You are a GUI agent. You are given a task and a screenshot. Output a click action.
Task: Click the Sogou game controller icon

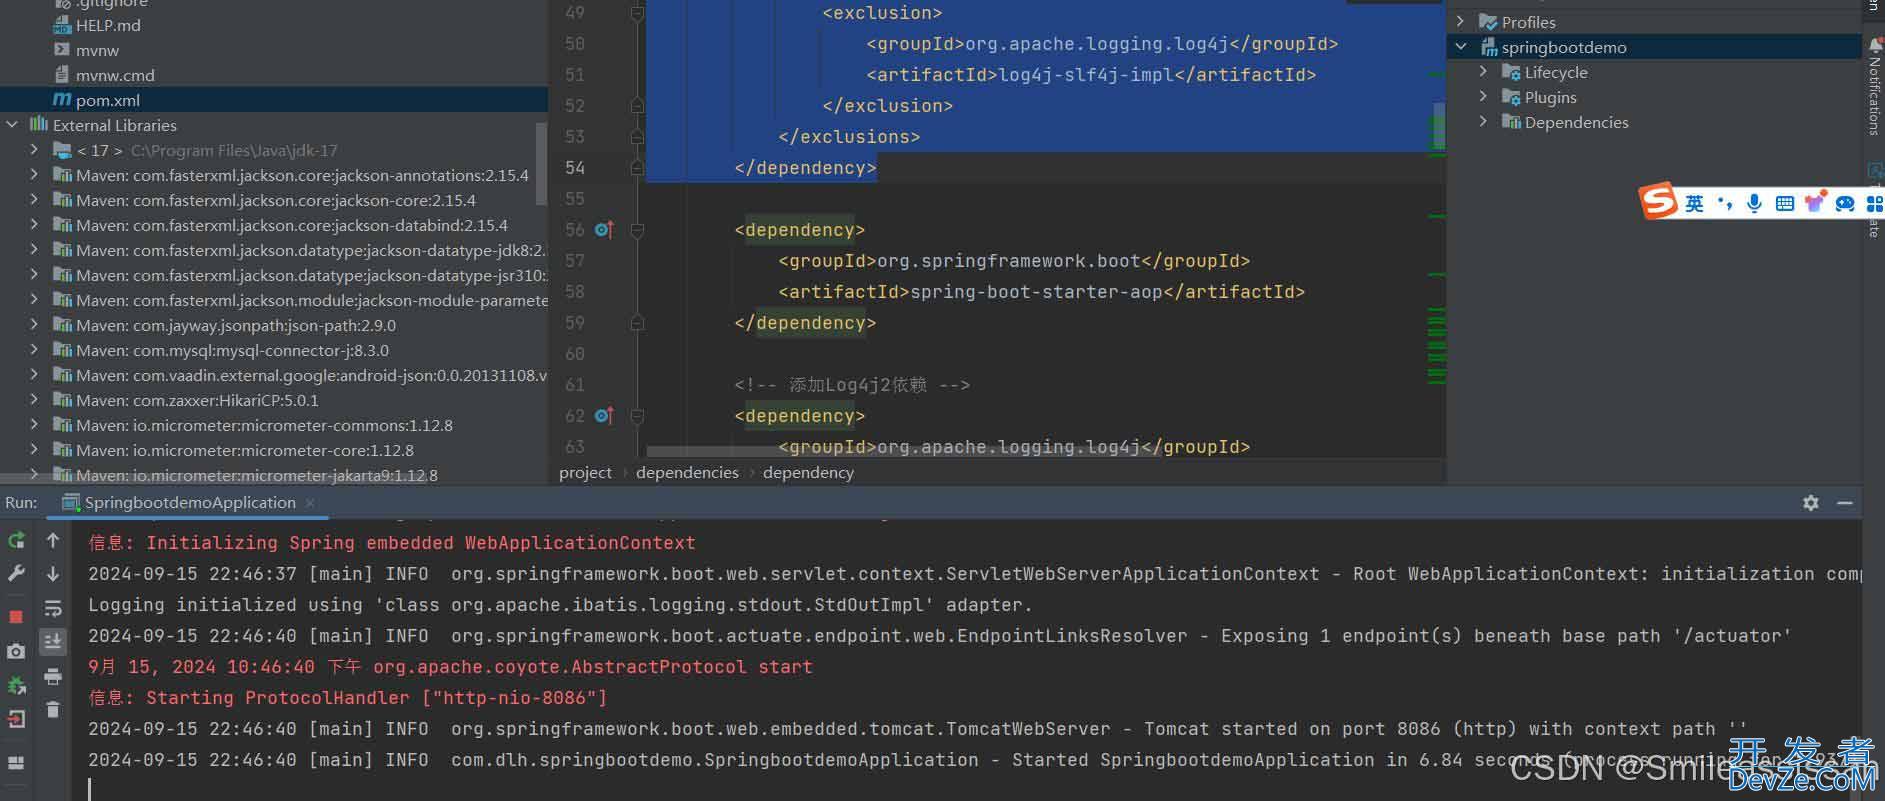[1846, 203]
